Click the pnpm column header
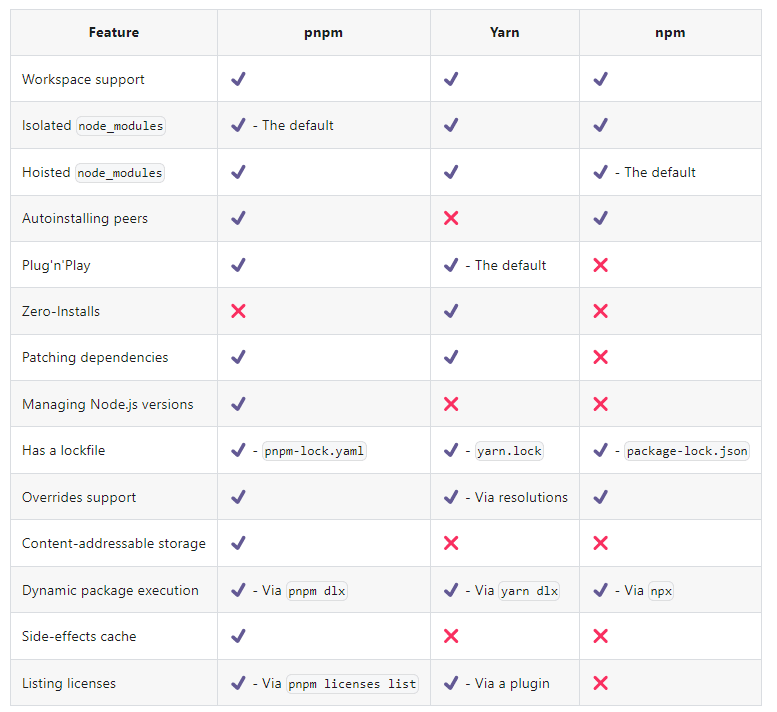Viewport: 777px width, 712px height. 324,33
